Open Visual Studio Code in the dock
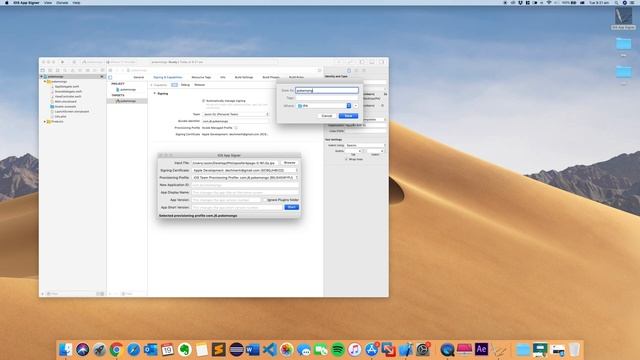The height and width of the screenshot is (360, 640). click(269, 349)
